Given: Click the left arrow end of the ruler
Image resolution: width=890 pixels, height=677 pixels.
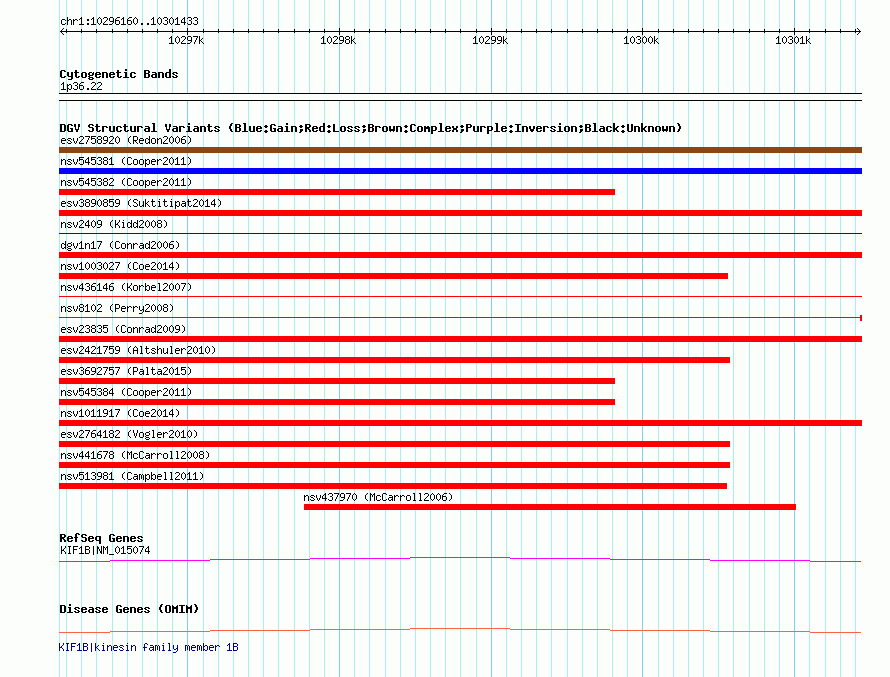Looking at the screenshot, I should coord(63,31).
